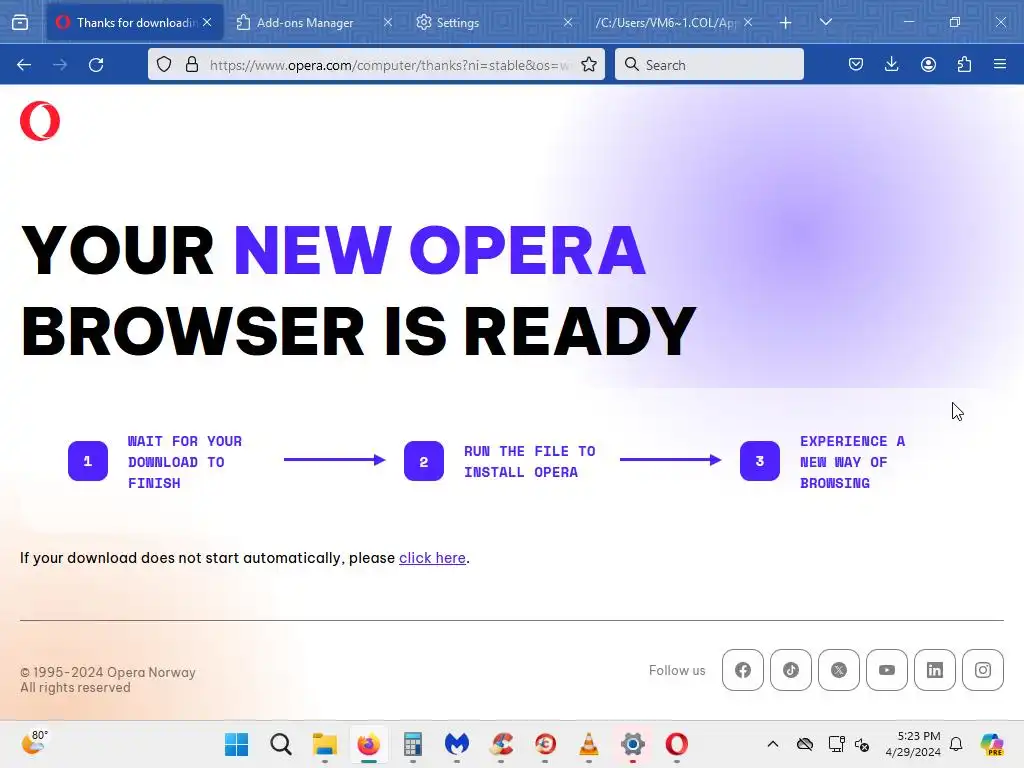The width and height of the screenshot is (1024, 768).
Task: Open Opera's YouTube channel
Action: coord(887,670)
